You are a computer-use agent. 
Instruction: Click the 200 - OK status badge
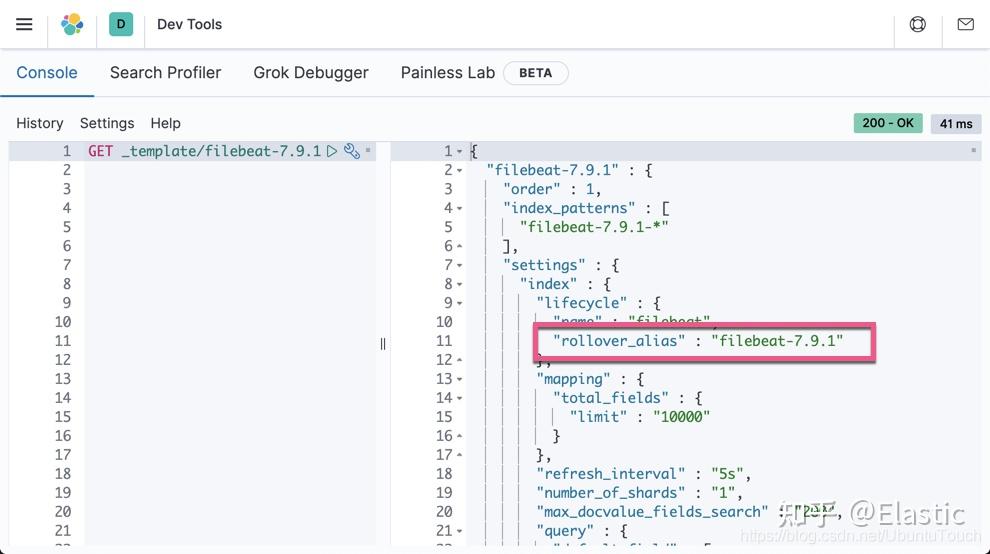(888, 123)
